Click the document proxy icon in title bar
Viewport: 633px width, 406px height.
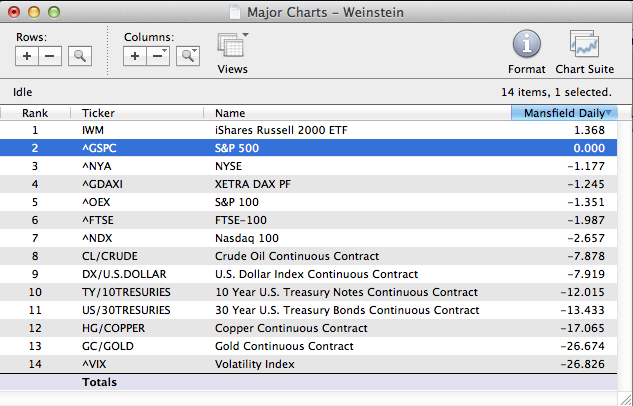(x=234, y=11)
